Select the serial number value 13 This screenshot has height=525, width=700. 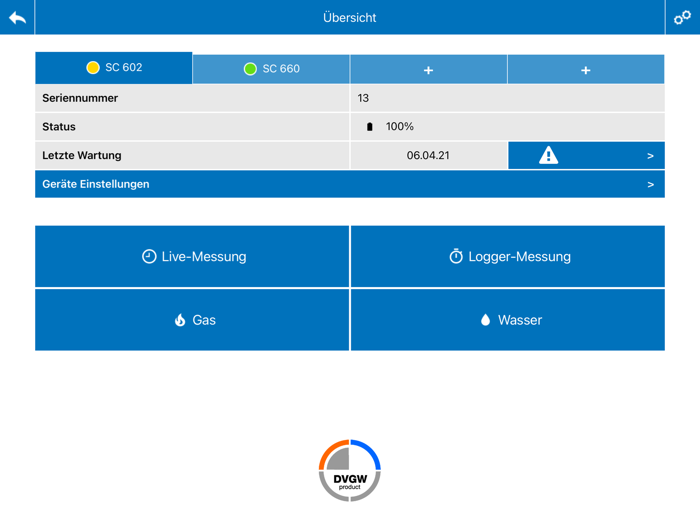point(363,98)
